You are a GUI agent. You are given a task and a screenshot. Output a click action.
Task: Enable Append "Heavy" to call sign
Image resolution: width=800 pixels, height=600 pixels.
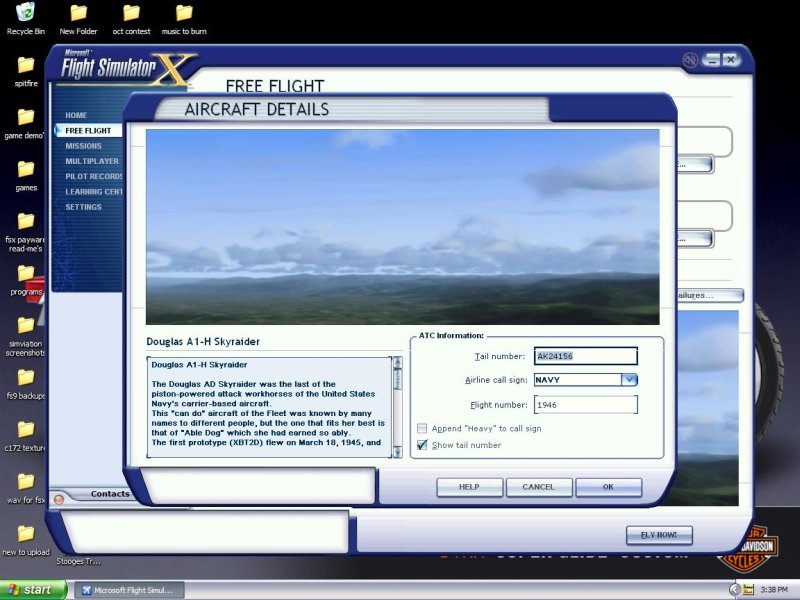[422, 428]
